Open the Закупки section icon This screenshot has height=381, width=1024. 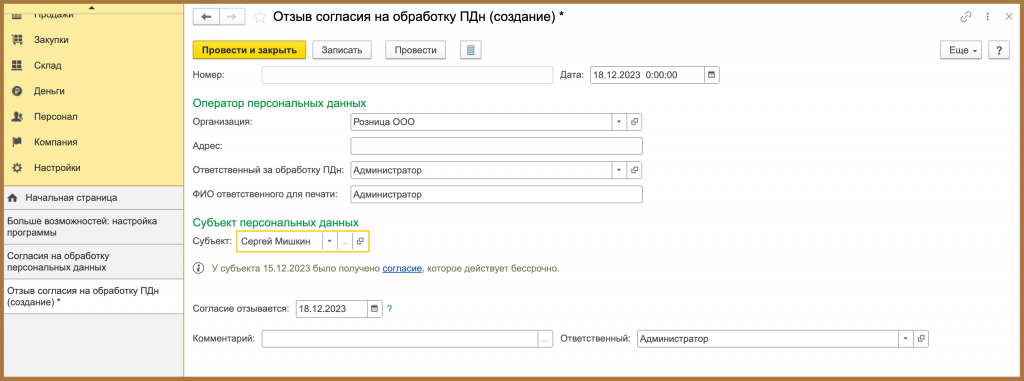tap(18, 40)
